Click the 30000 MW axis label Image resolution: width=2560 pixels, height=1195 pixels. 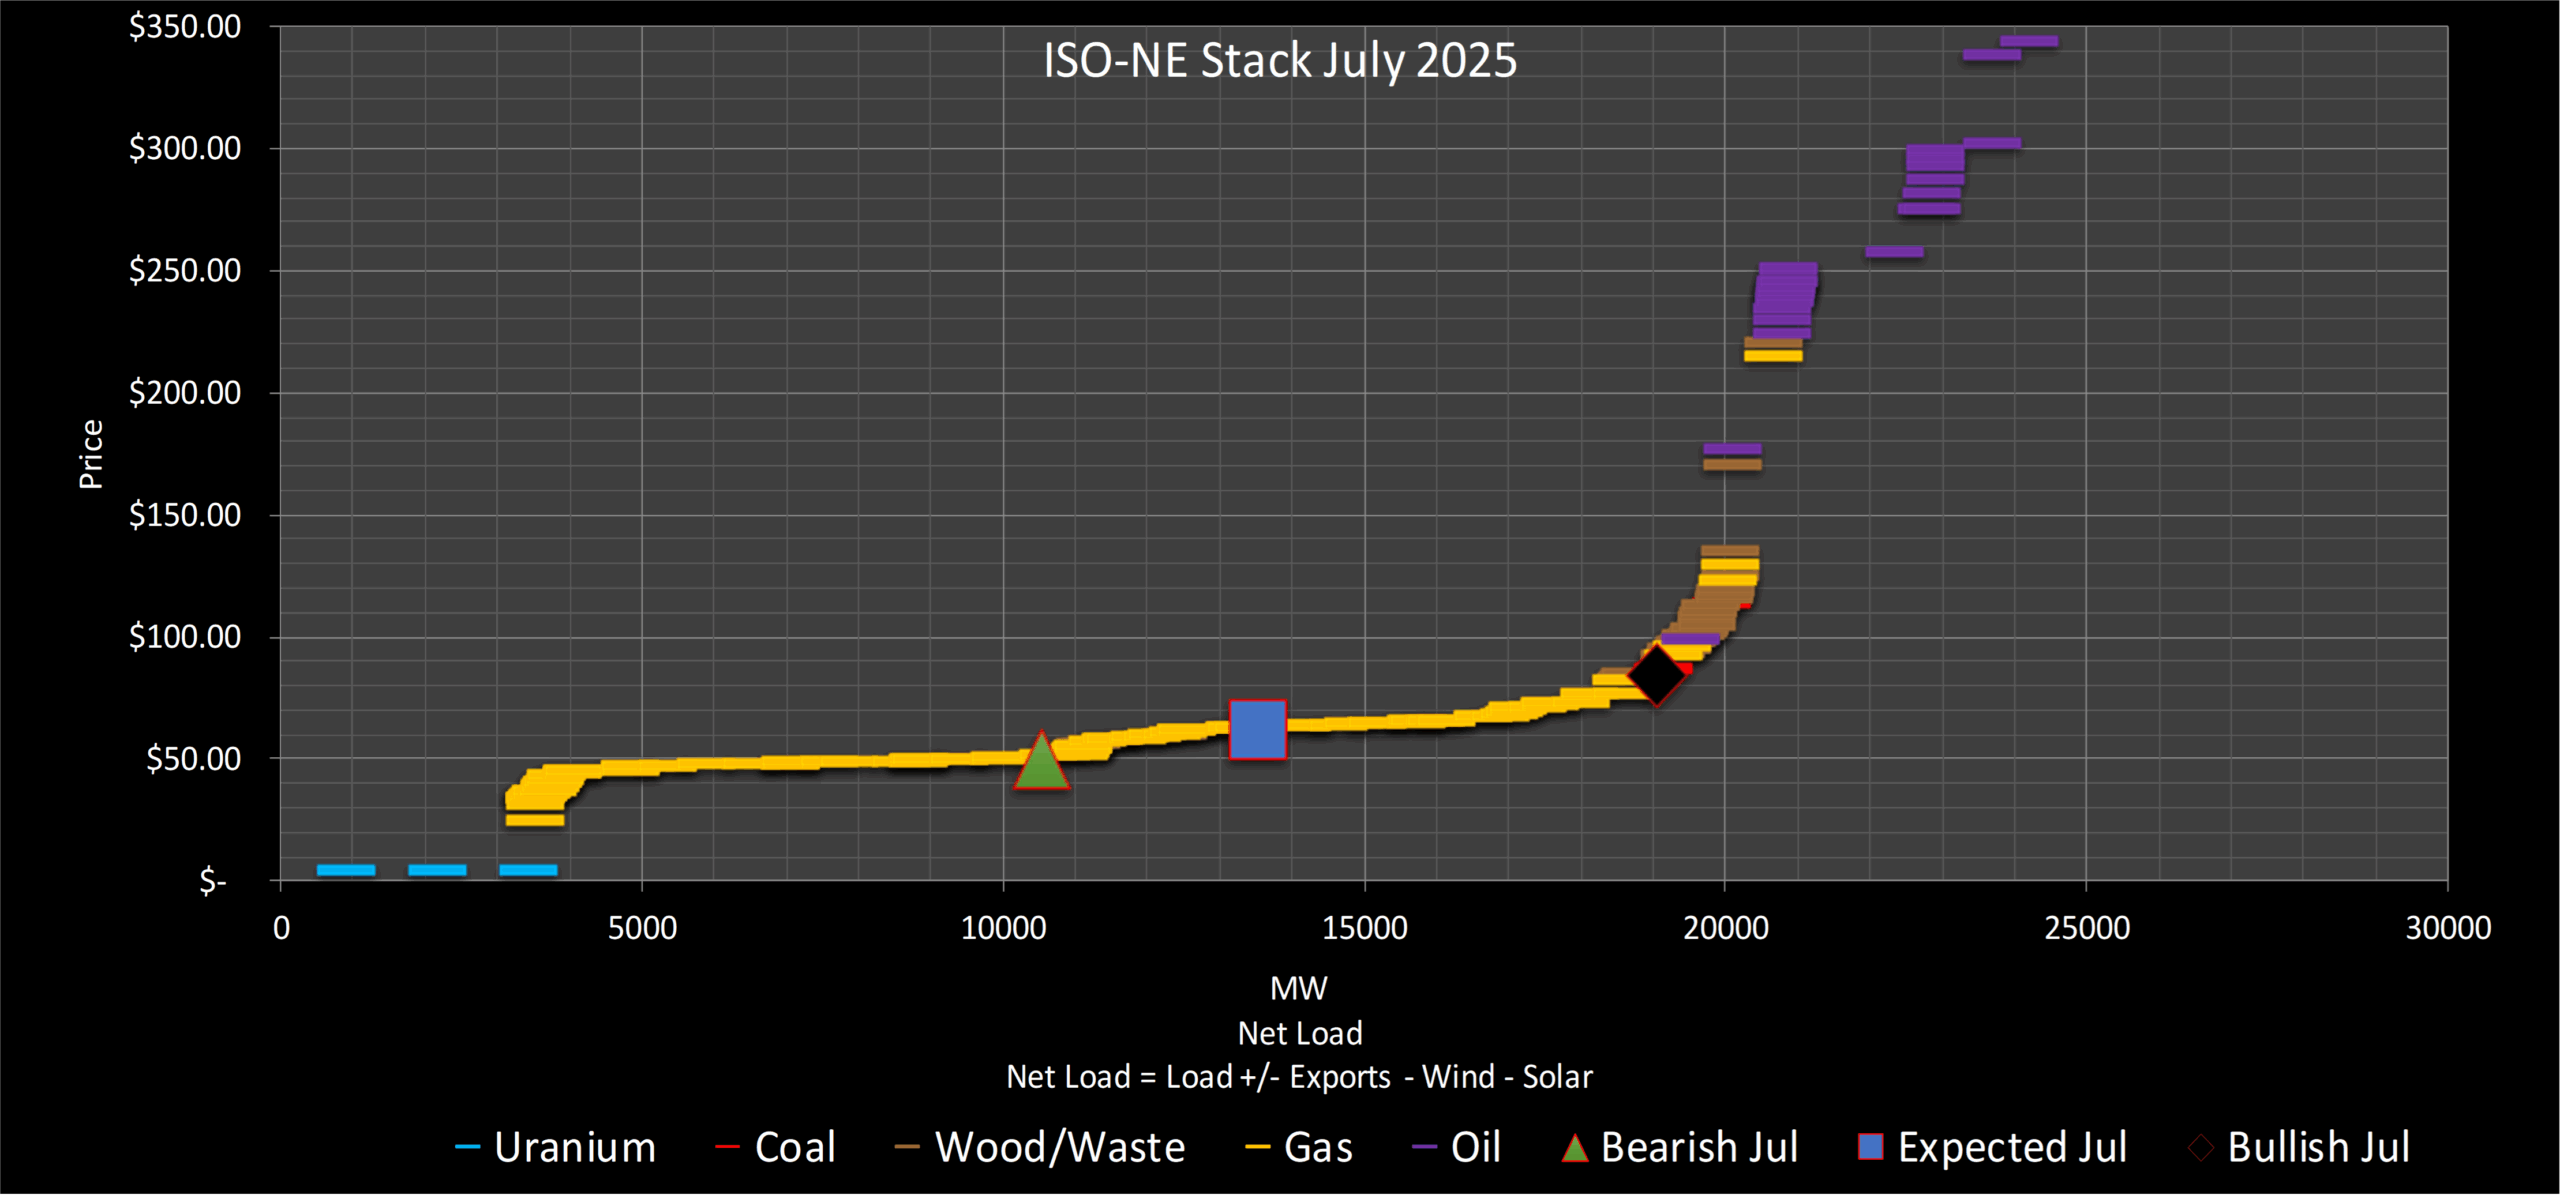pyautogui.click(x=2447, y=928)
